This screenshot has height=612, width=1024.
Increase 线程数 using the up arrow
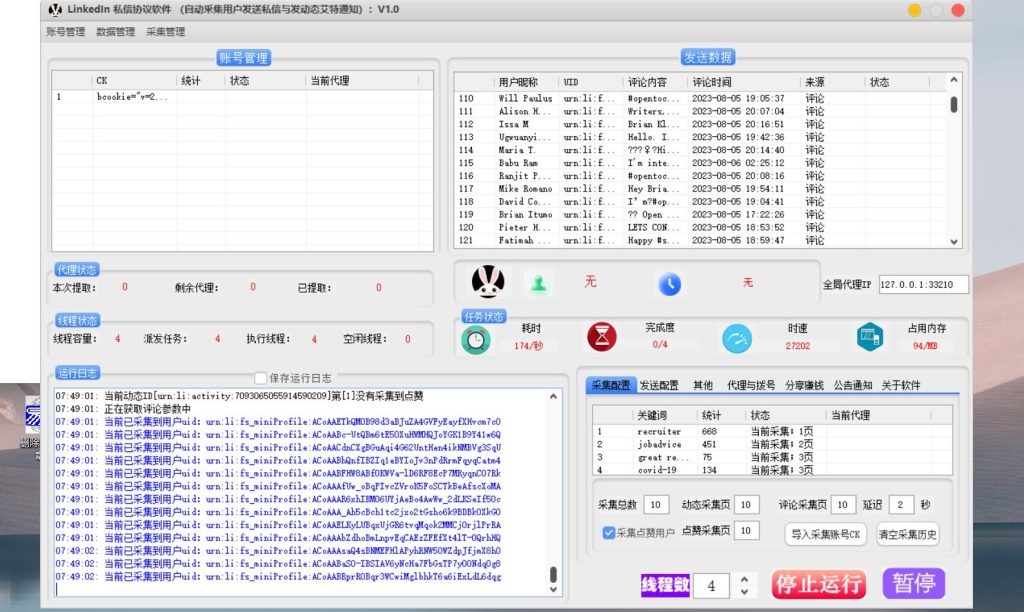point(743,577)
